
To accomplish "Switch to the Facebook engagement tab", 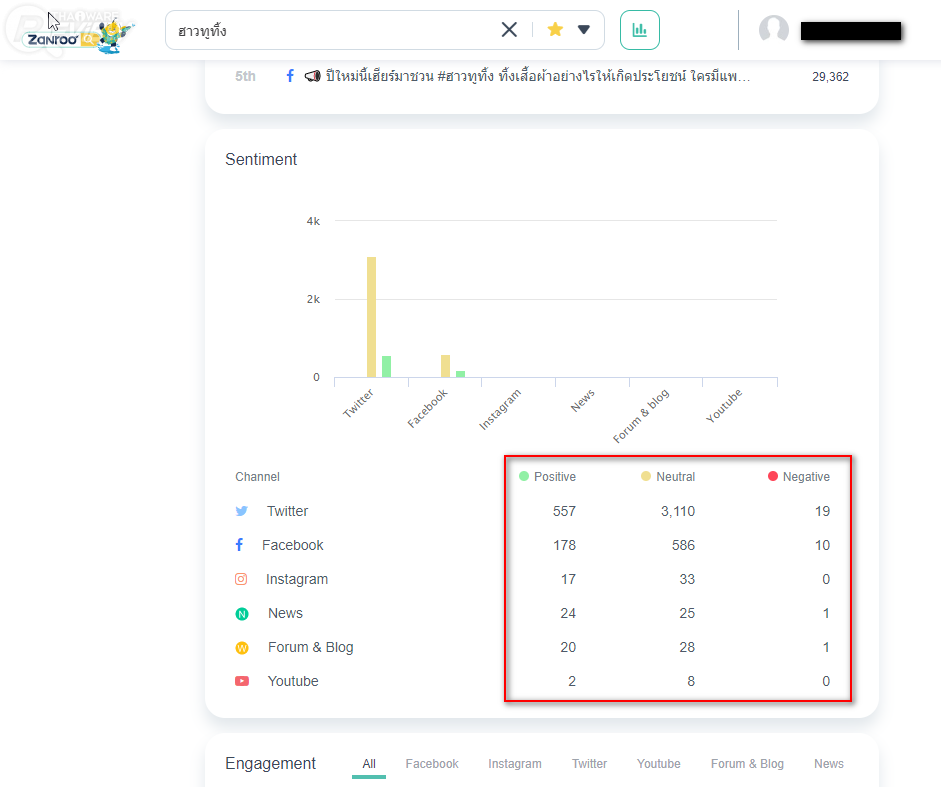I will pyautogui.click(x=432, y=764).
